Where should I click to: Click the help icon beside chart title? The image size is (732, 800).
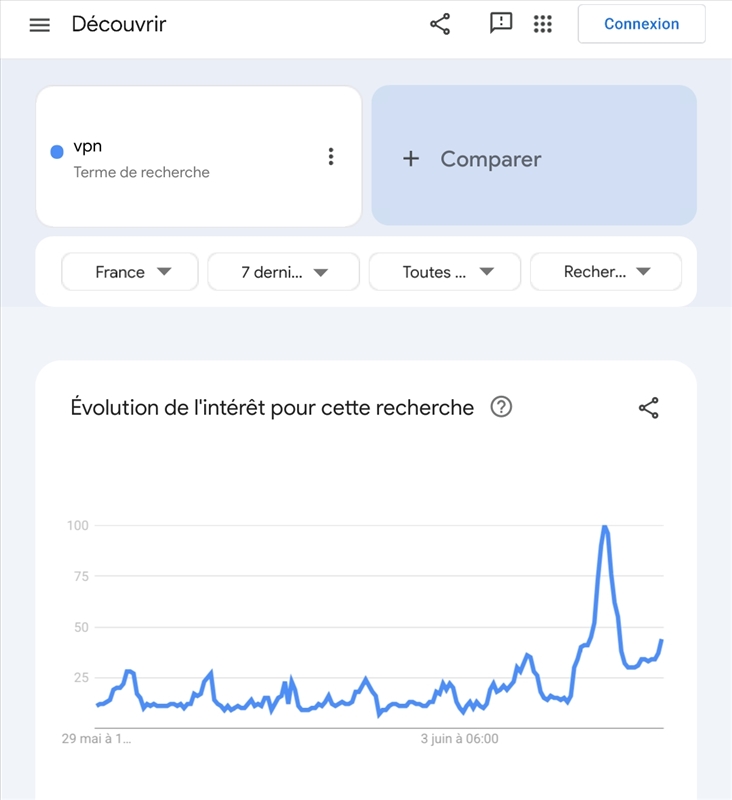501,407
